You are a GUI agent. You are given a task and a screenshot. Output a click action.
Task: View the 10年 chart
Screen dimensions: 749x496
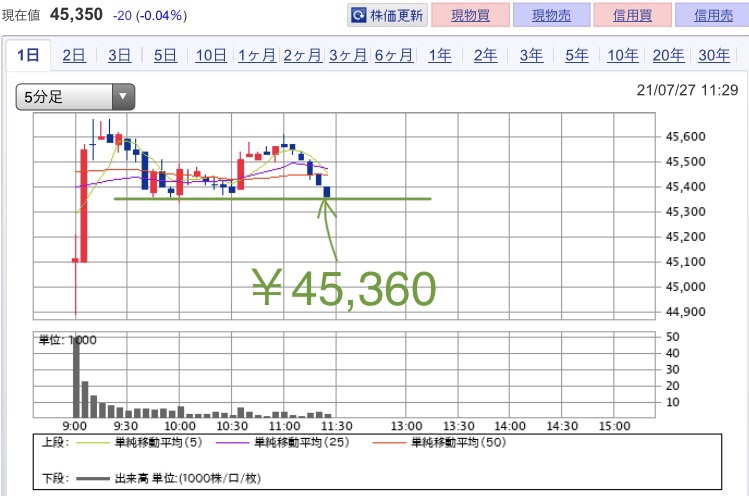point(622,55)
